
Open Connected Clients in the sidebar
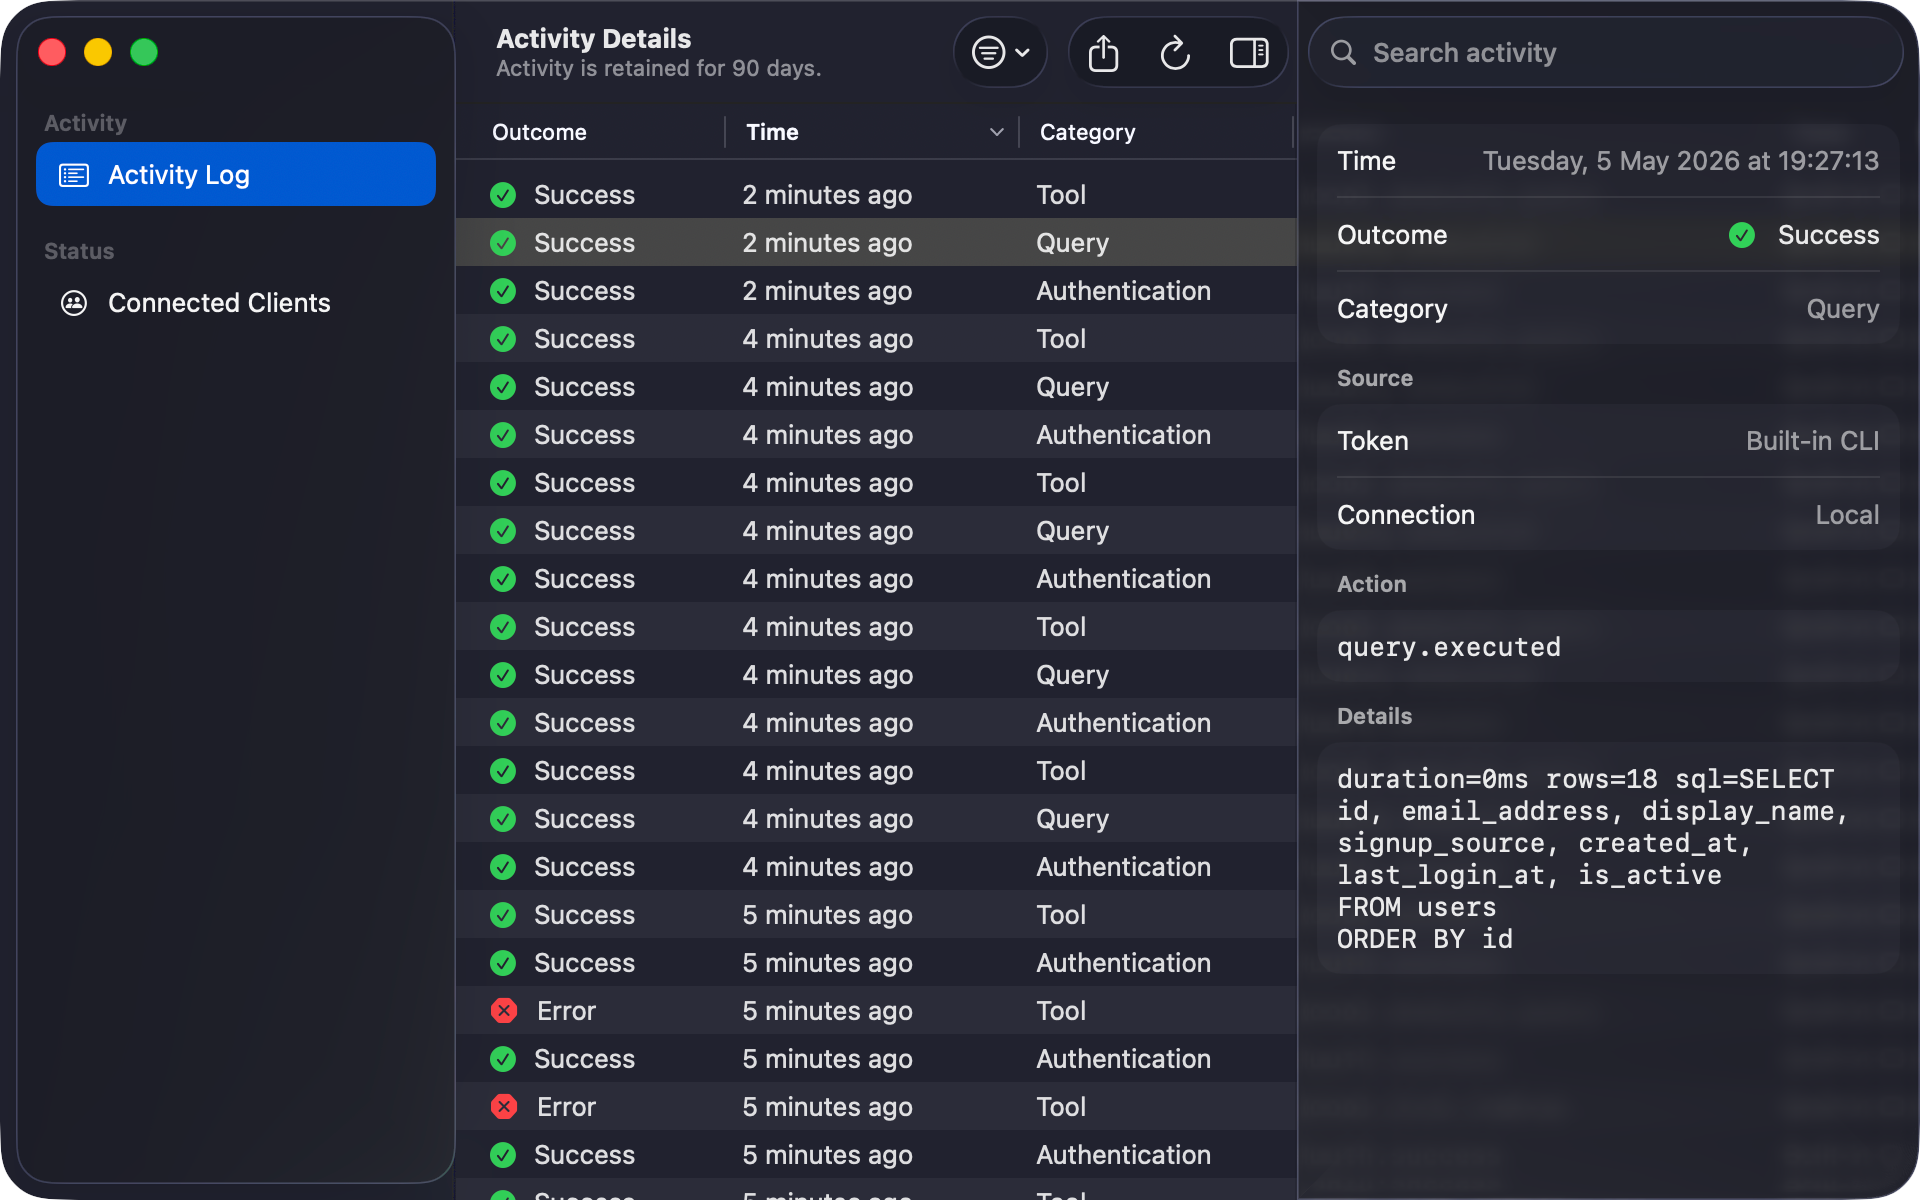coord(236,302)
